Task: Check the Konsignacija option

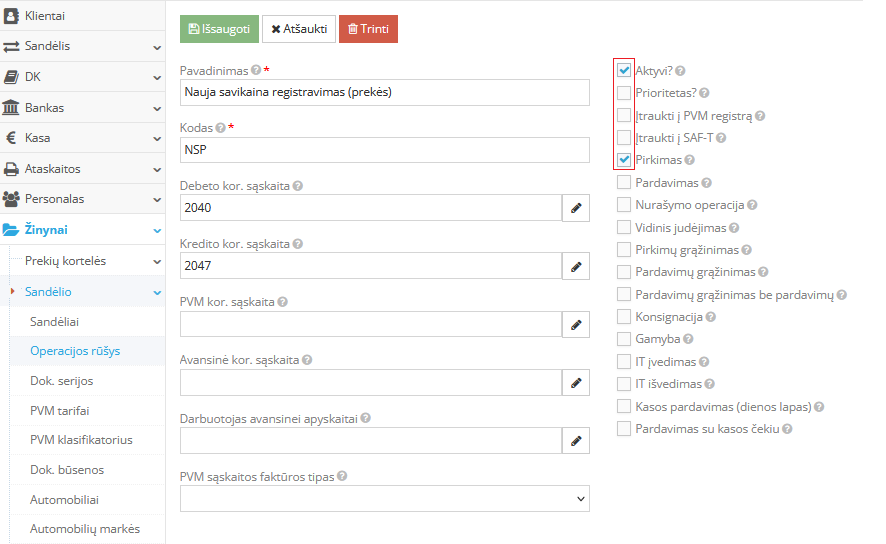Action: (624, 317)
